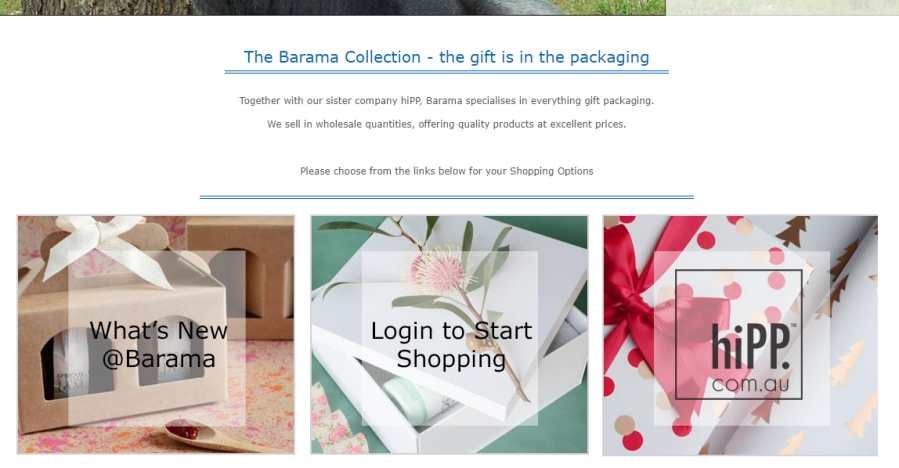Open the What's New @Barama tile
This screenshot has width=899, height=468.
click(x=156, y=335)
